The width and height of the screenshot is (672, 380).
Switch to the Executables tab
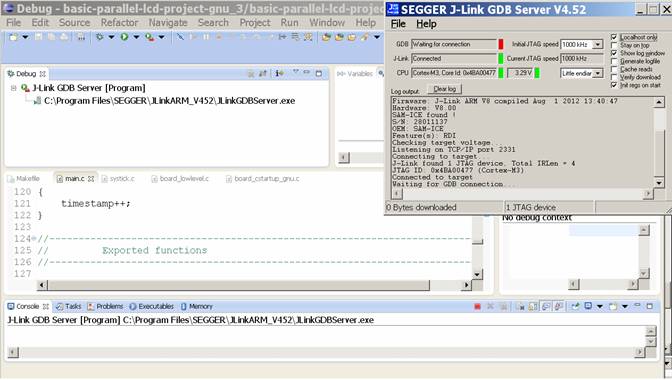pos(152,306)
